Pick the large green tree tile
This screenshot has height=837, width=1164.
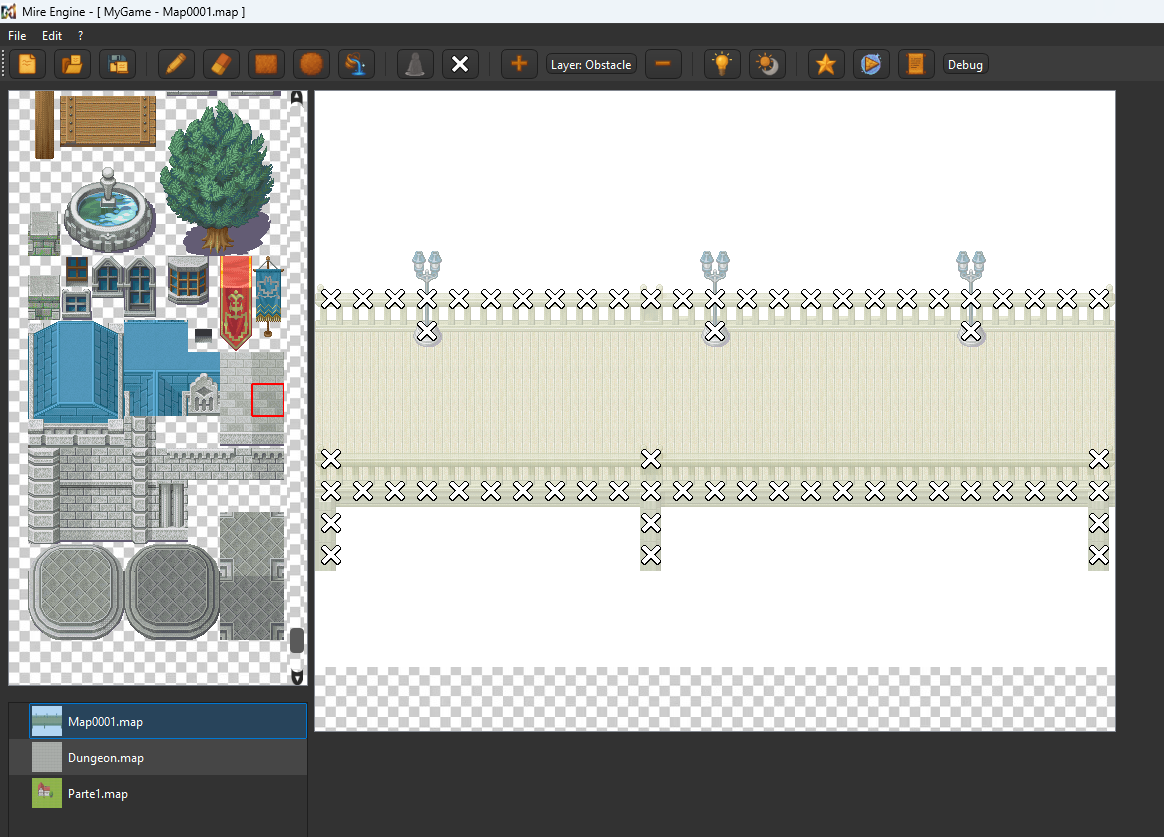point(217,177)
